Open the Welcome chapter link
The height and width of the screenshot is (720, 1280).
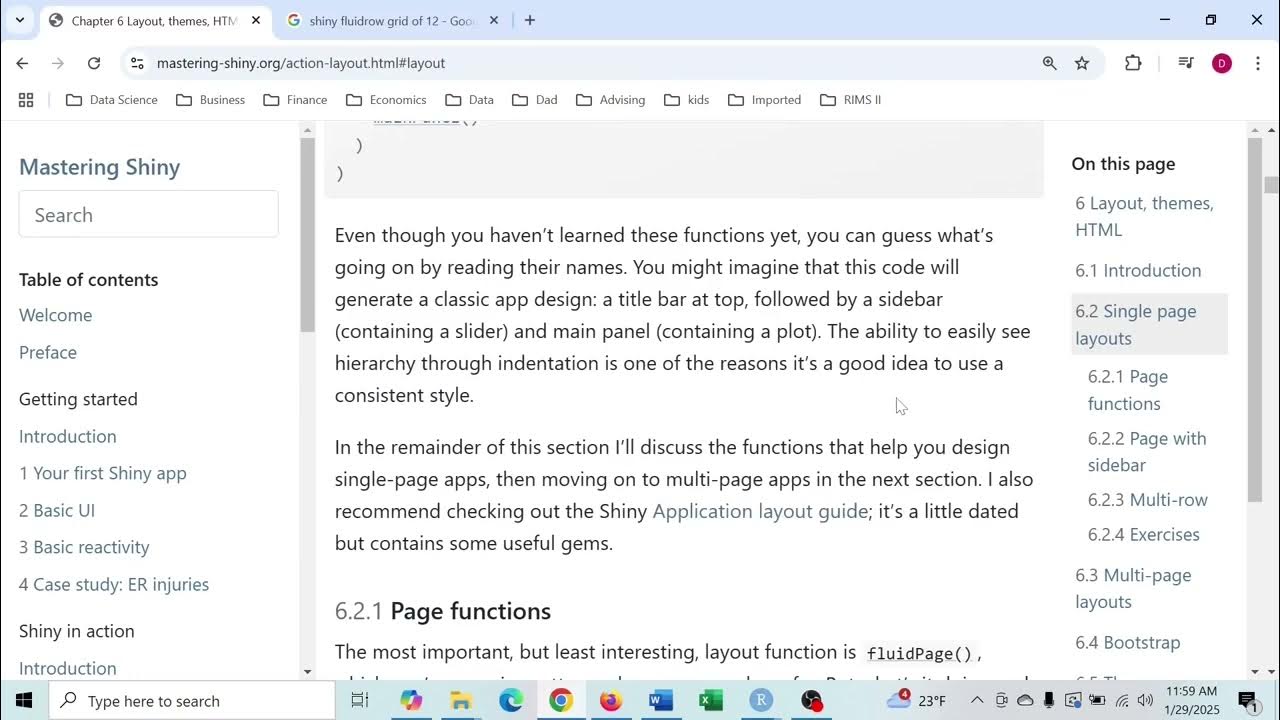click(x=55, y=315)
